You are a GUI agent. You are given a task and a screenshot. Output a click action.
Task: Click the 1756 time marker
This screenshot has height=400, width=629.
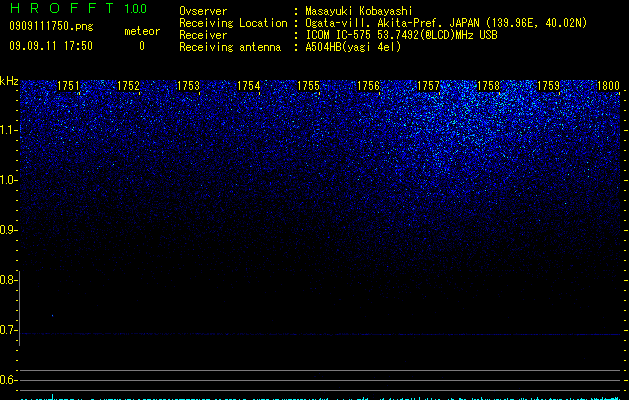(x=368, y=86)
